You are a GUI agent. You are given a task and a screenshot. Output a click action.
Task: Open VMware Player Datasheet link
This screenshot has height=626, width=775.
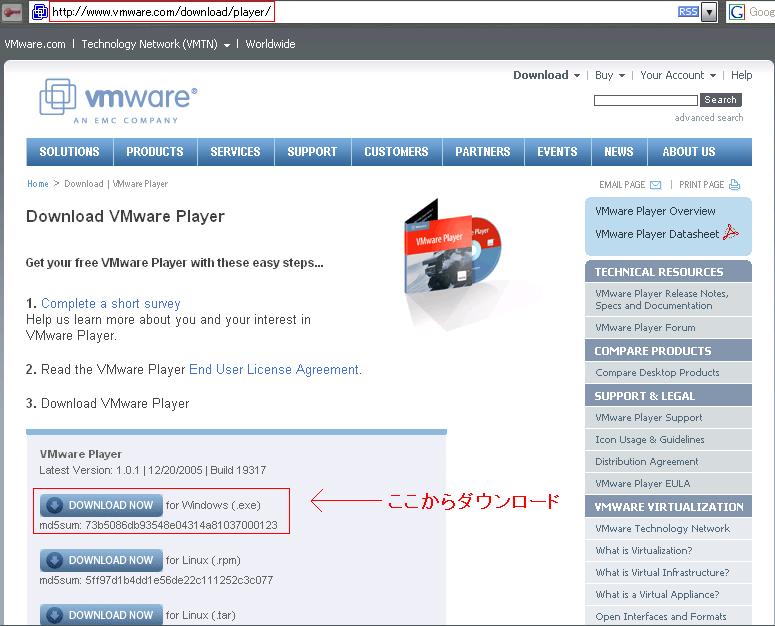(657, 234)
